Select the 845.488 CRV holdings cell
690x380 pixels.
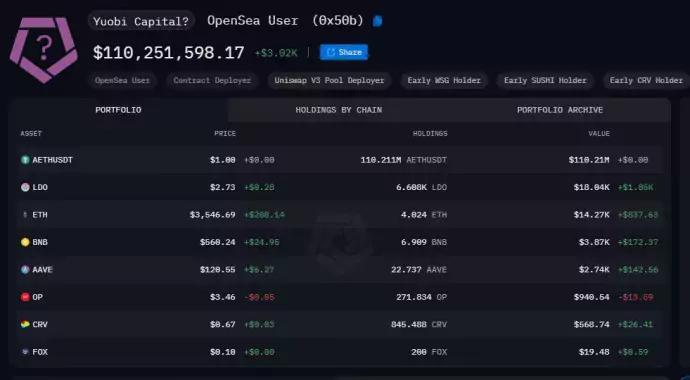coord(419,325)
